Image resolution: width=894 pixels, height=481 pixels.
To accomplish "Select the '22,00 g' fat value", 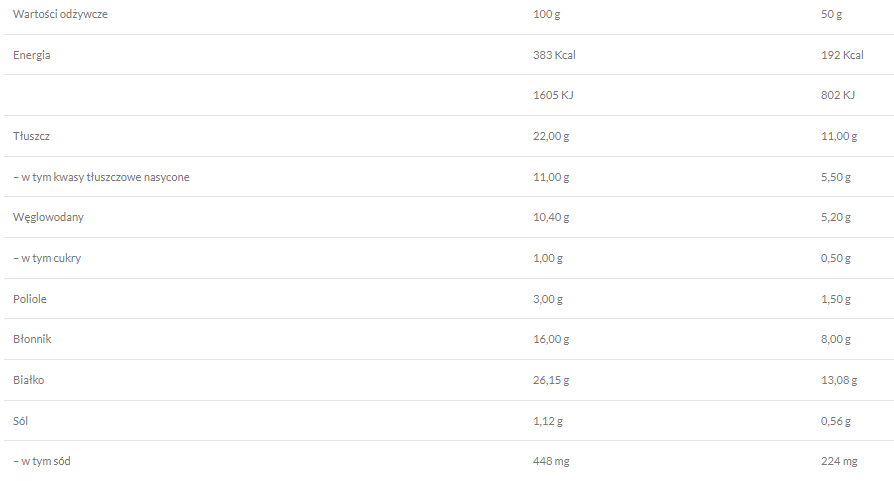I will [551, 136].
